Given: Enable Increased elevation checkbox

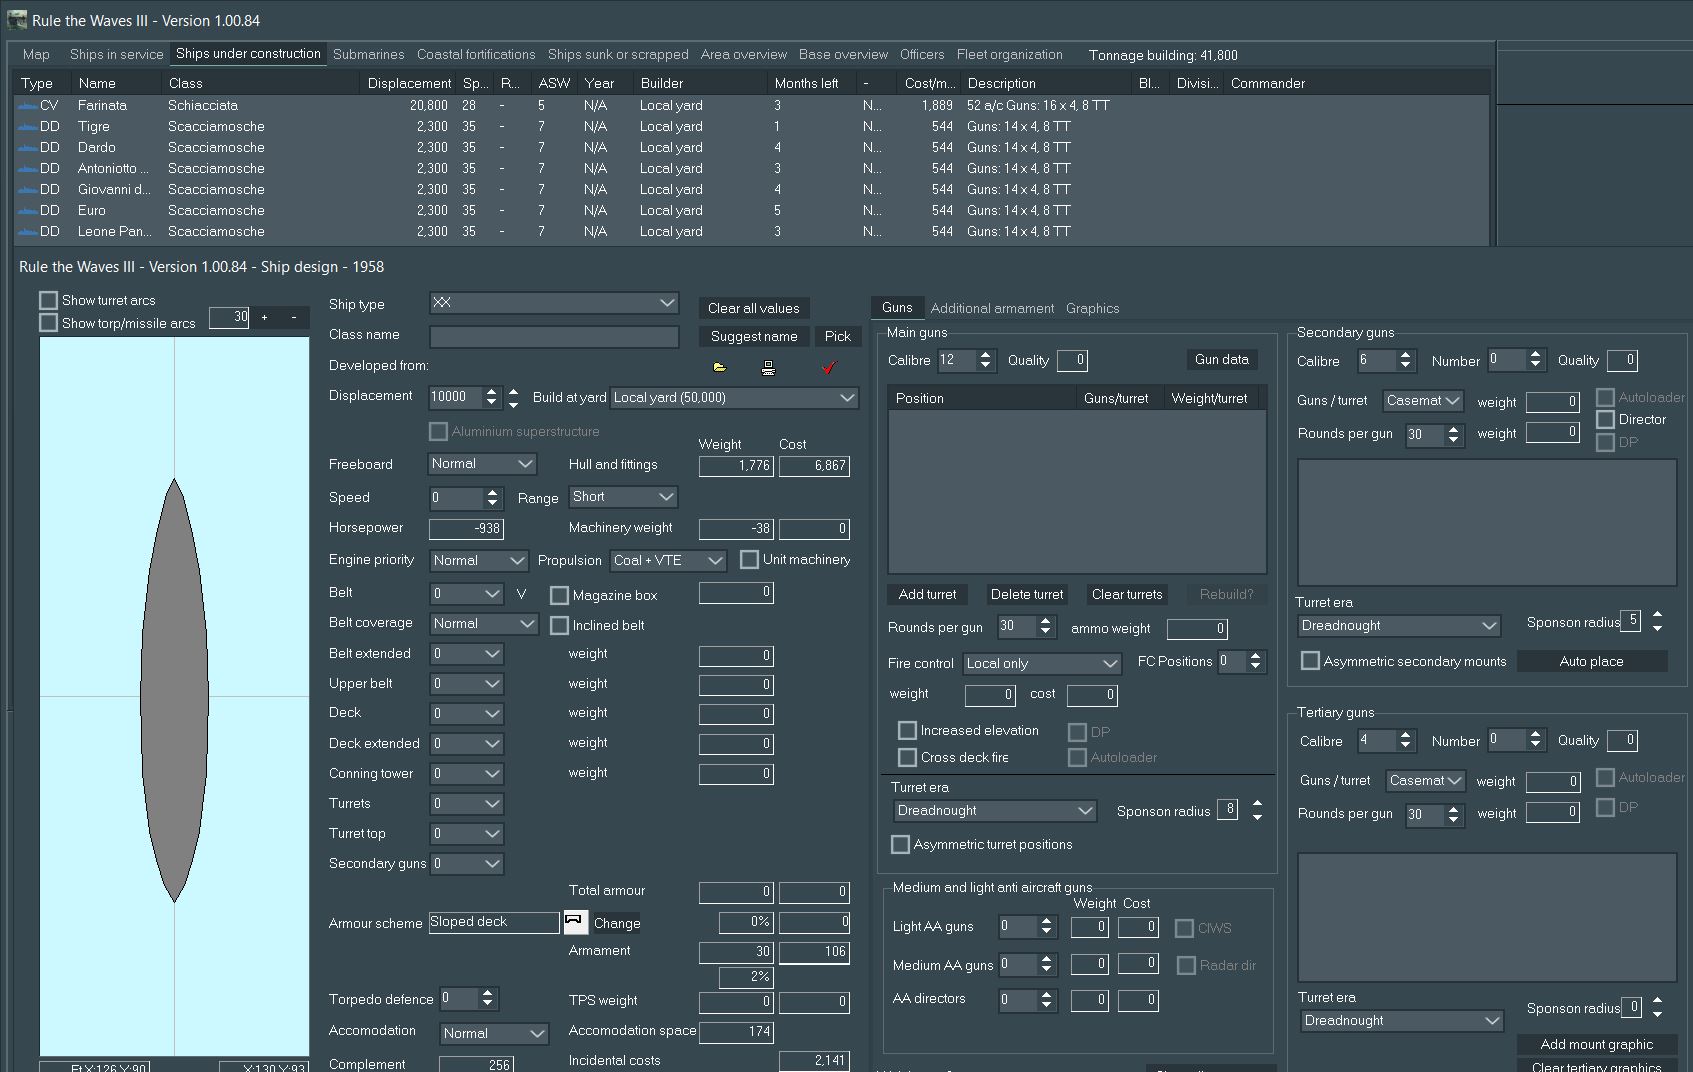Looking at the screenshot, I should tap(907, 730).
